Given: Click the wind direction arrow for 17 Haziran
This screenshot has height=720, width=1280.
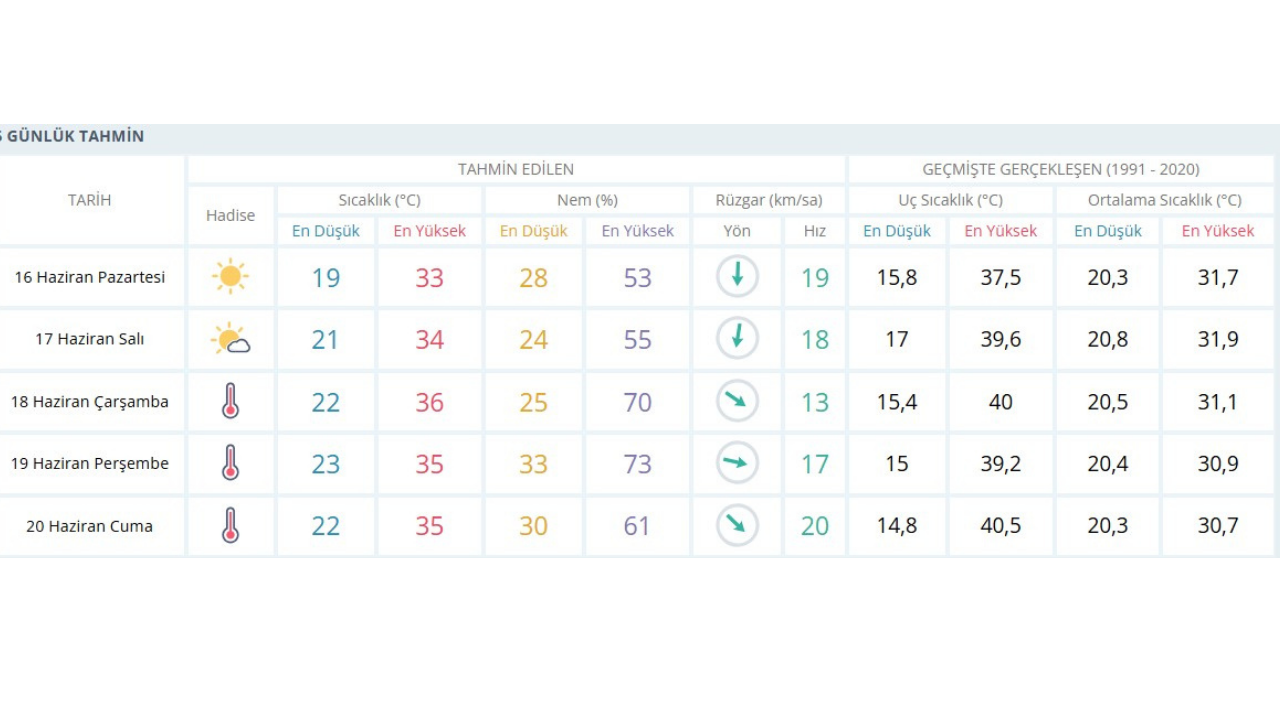Looking at the screenshot, I should [737, 339].
